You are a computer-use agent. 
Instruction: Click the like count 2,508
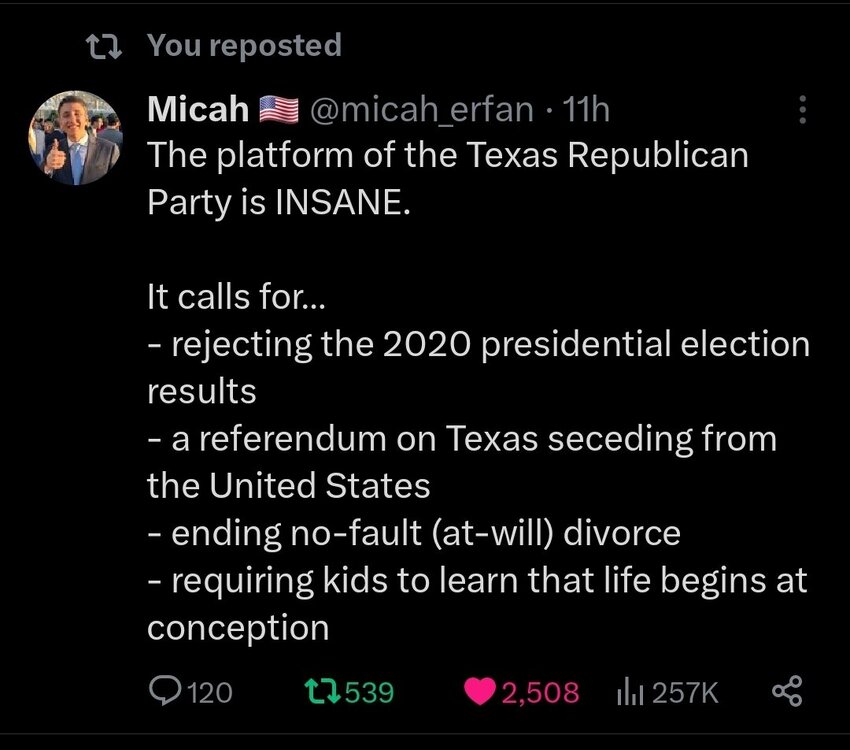click(x=540, y=692)
